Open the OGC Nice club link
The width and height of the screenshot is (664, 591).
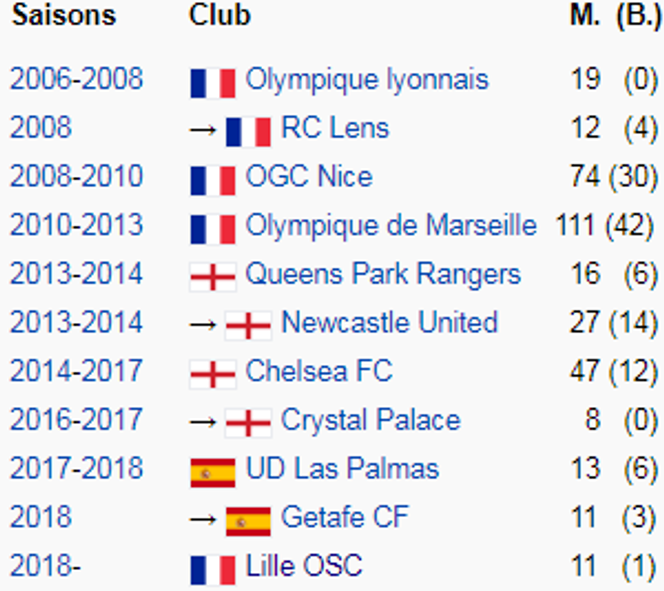click(309, 176)
